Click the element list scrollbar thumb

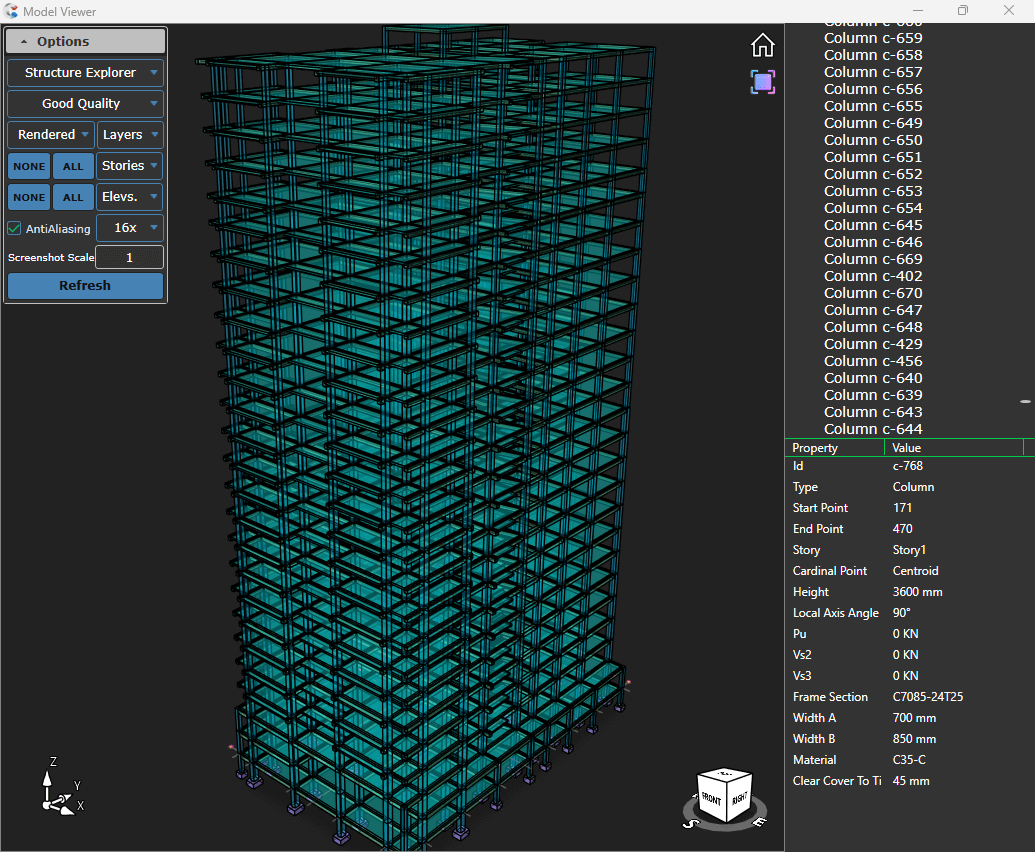1025,401
